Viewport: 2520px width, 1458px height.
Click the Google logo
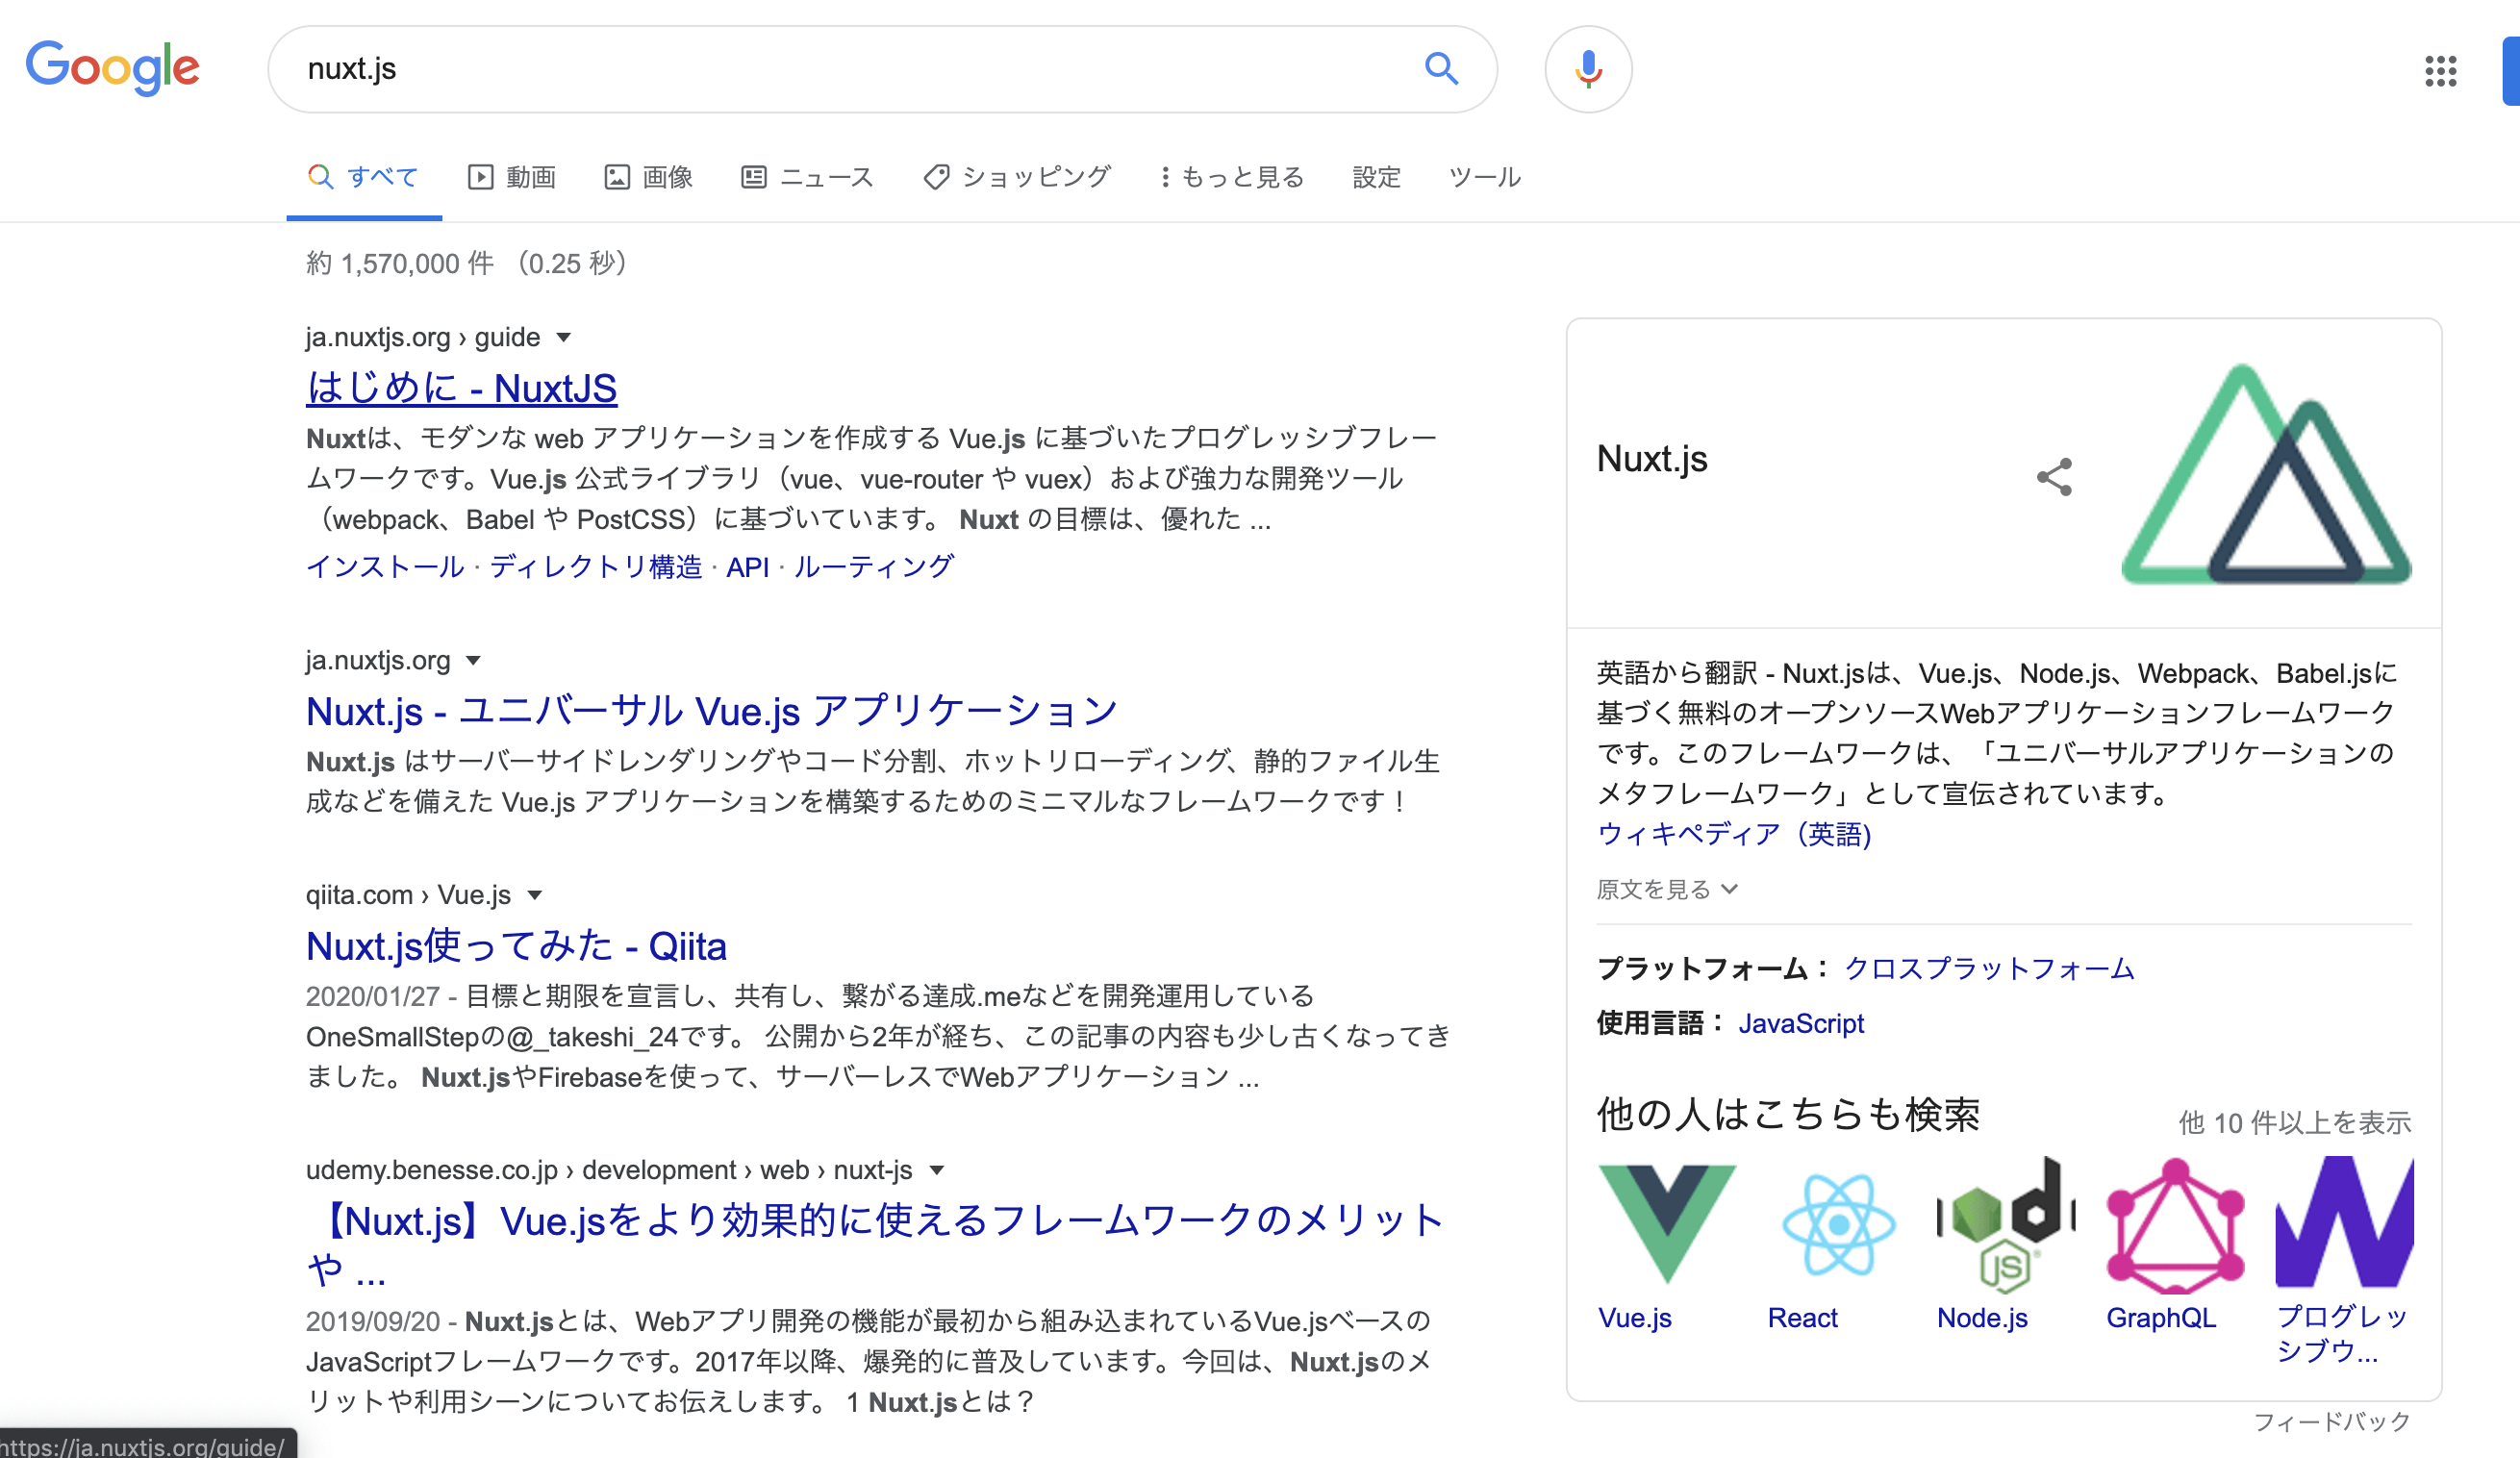pos(112,68)
